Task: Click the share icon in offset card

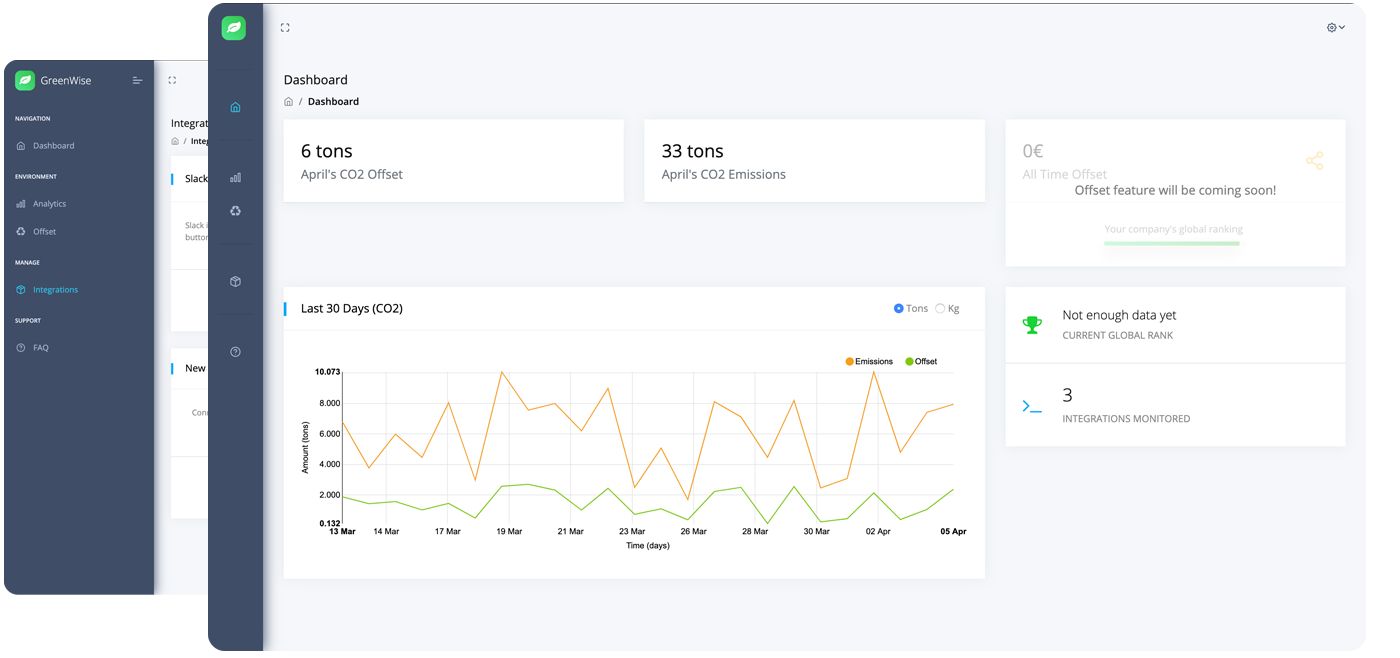Action: tap(1314, 160)
